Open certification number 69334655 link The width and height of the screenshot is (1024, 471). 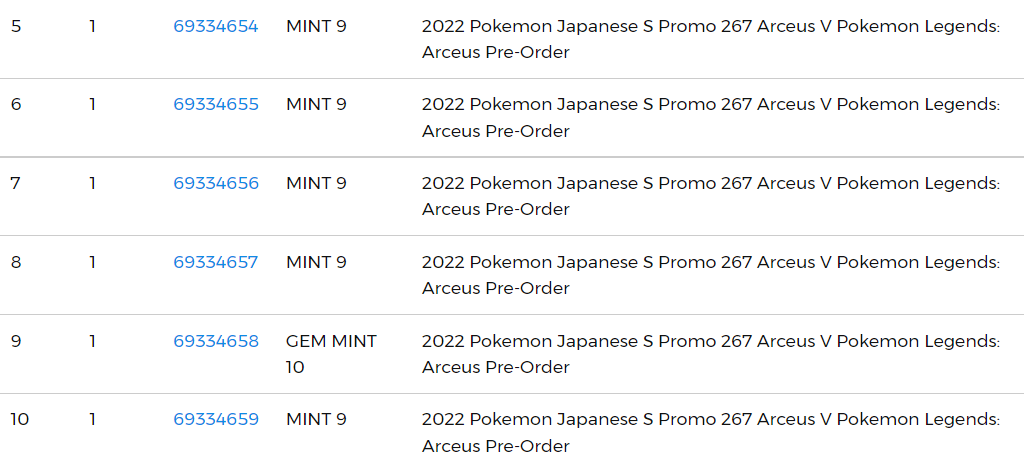point(216,105)
